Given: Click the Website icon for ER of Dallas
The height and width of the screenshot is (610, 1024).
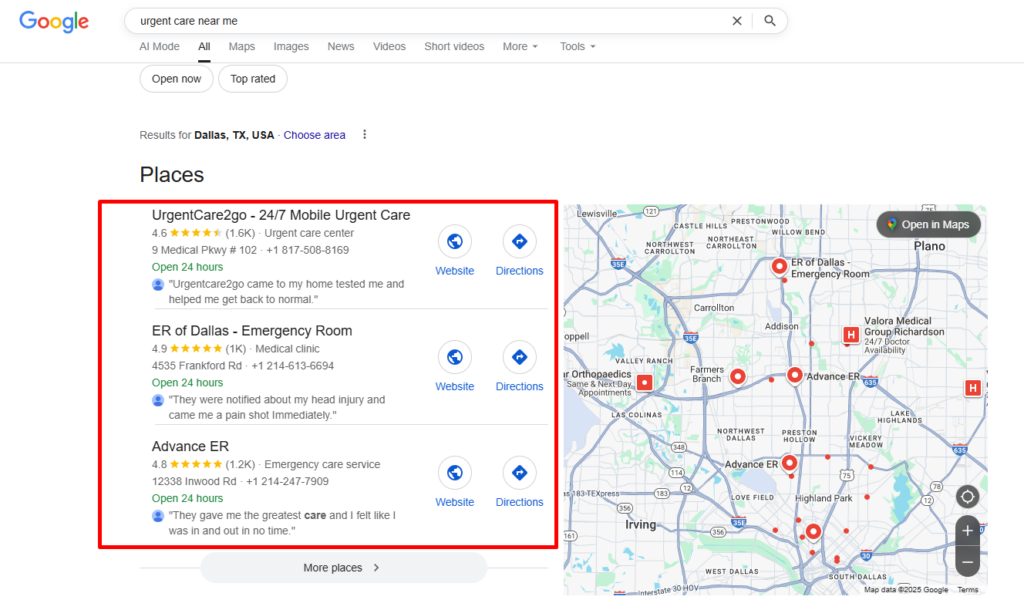Looking at the screenshot, I should 455,357.
